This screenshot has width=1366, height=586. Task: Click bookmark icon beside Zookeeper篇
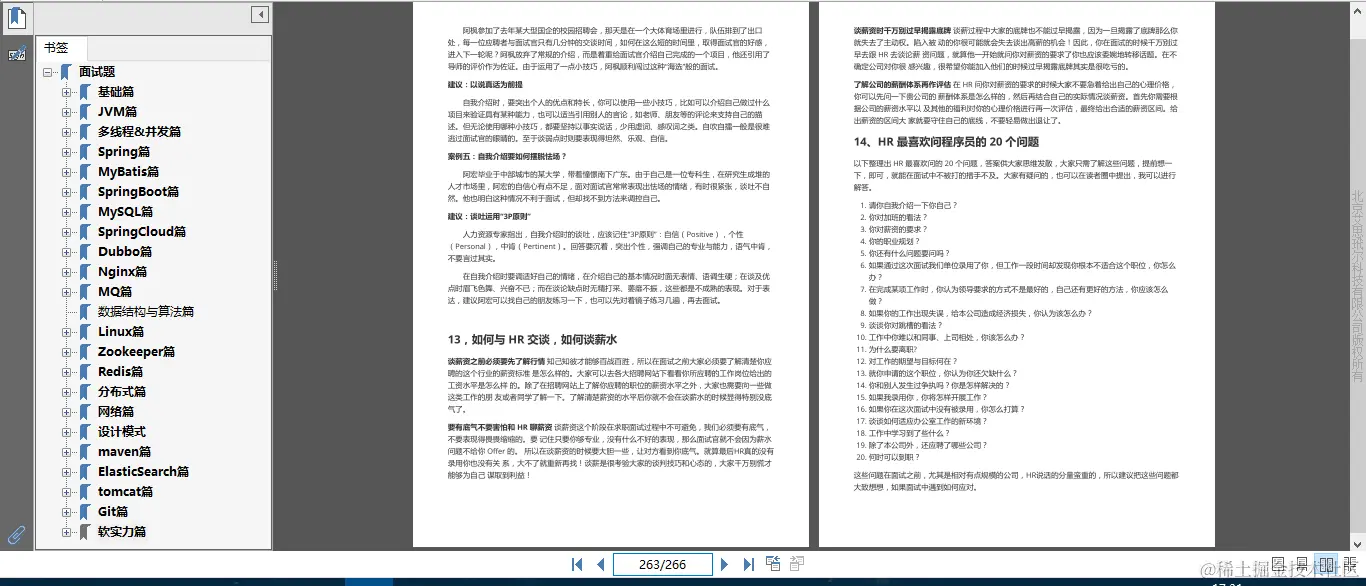(x=86, y=352)
